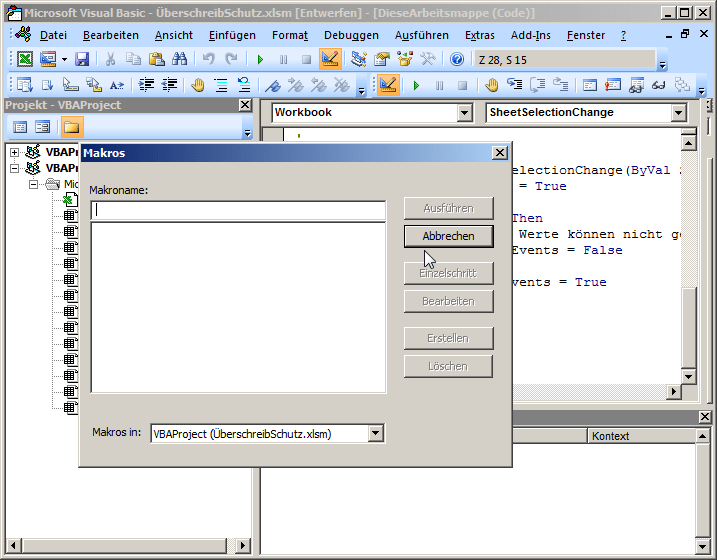Image resolution: width=717 pixels, height=560 pixels.
Task: Click the View Microsoft Excel icon
Action: pos(25,59)
